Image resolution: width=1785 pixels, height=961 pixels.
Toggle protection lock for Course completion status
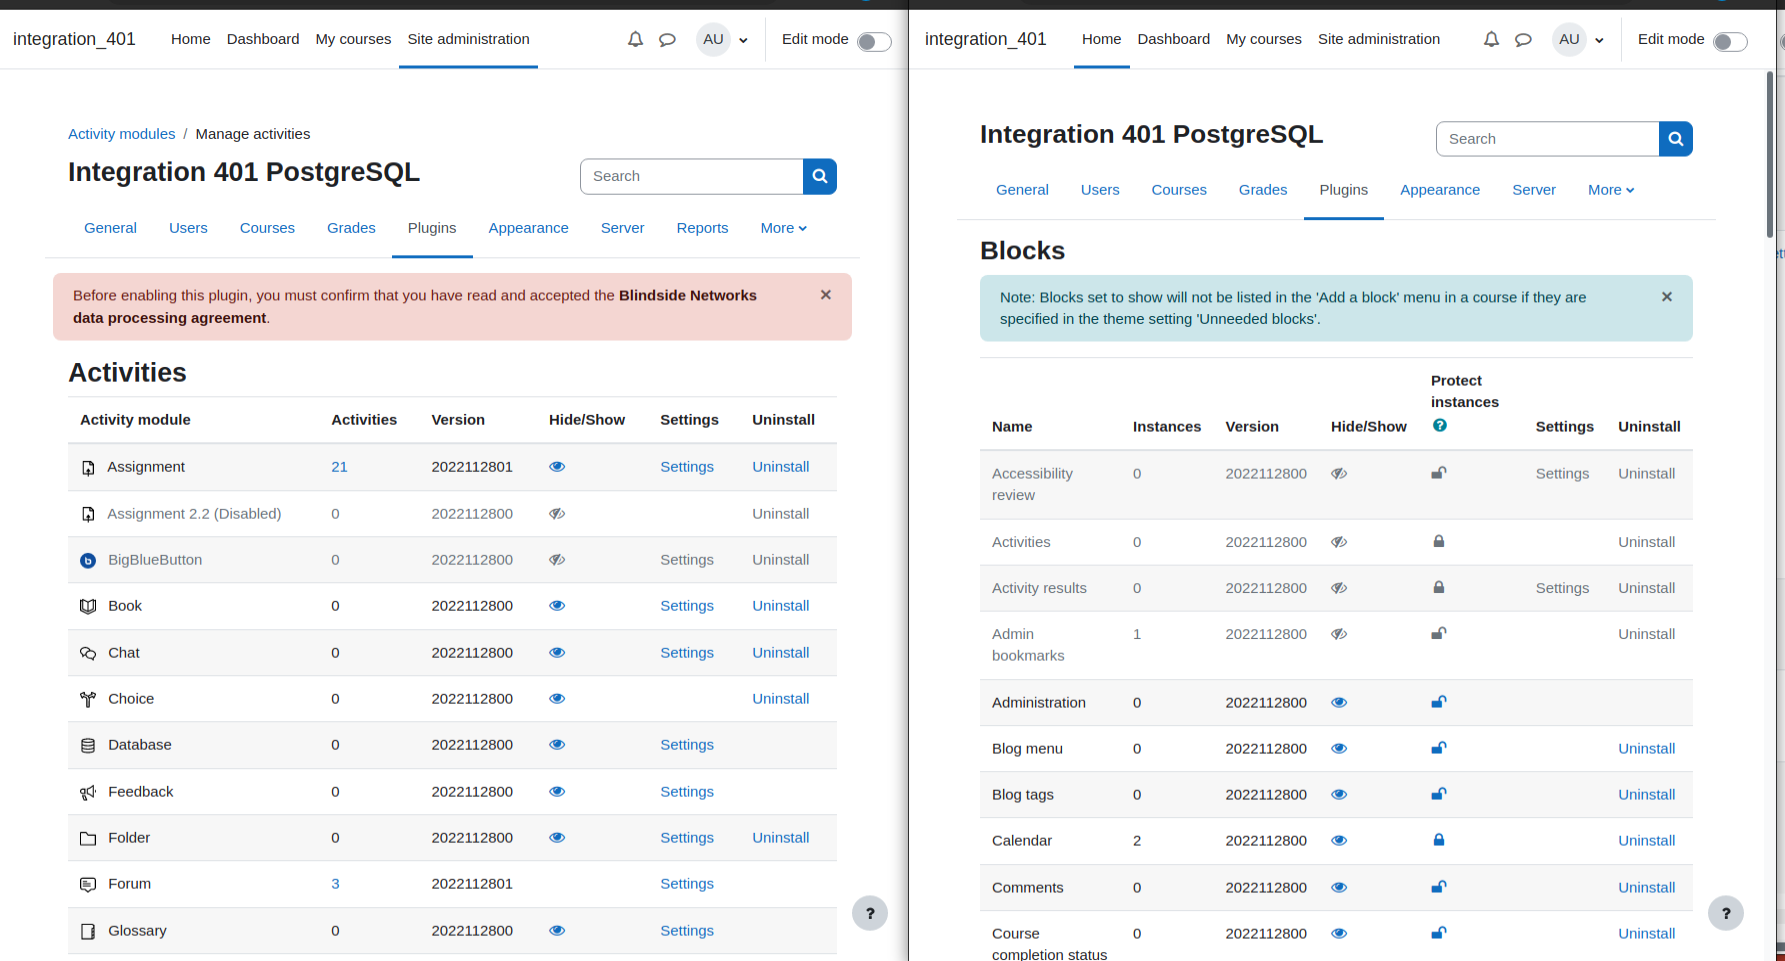pos(1439,933)
